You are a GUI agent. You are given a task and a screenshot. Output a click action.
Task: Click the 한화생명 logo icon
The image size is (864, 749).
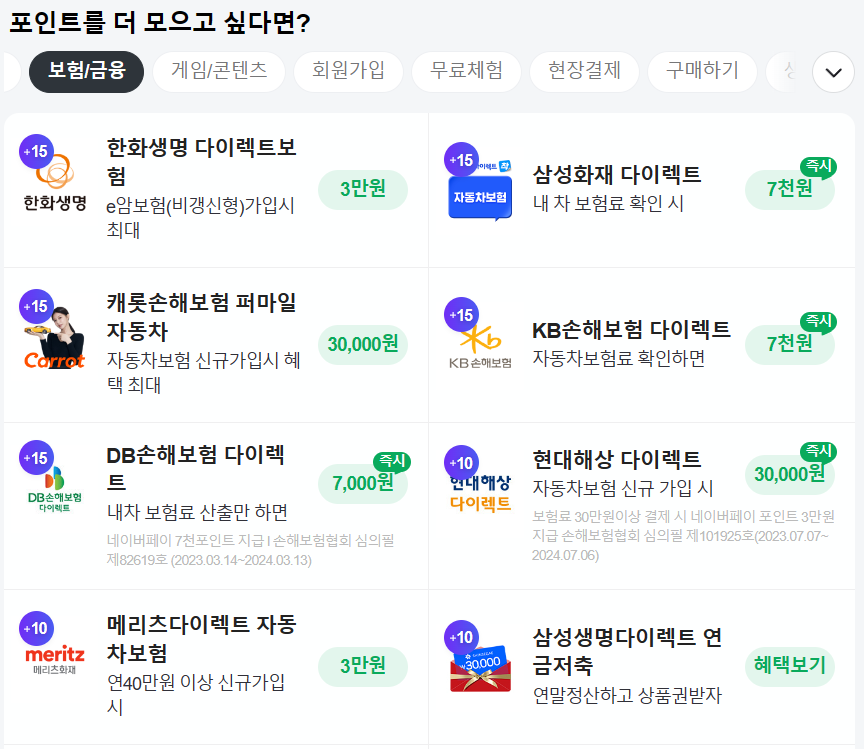point(55,182)
